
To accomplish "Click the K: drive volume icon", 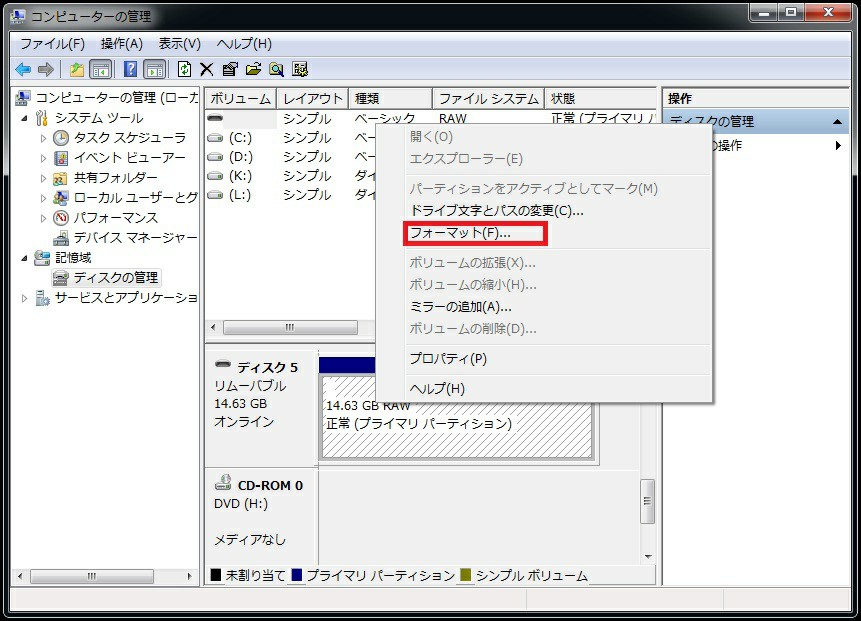I will coord(215,176).
